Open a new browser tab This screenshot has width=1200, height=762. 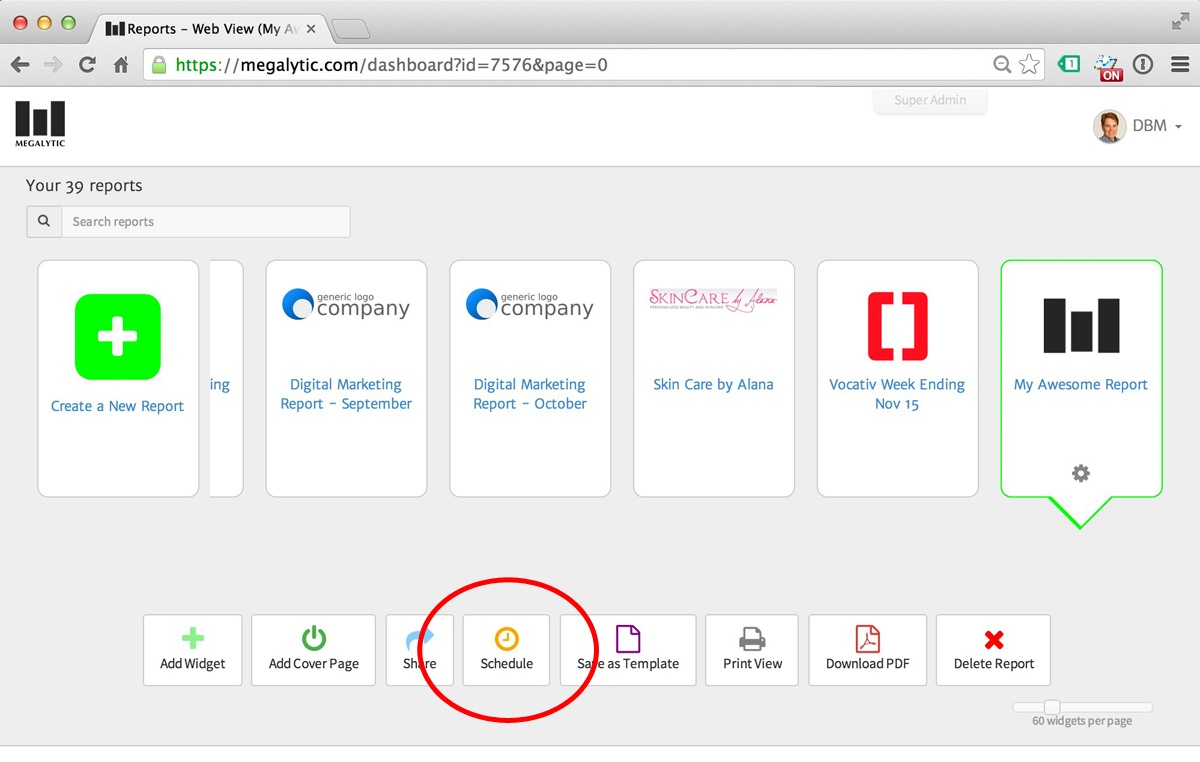click(x=350, y=29)
